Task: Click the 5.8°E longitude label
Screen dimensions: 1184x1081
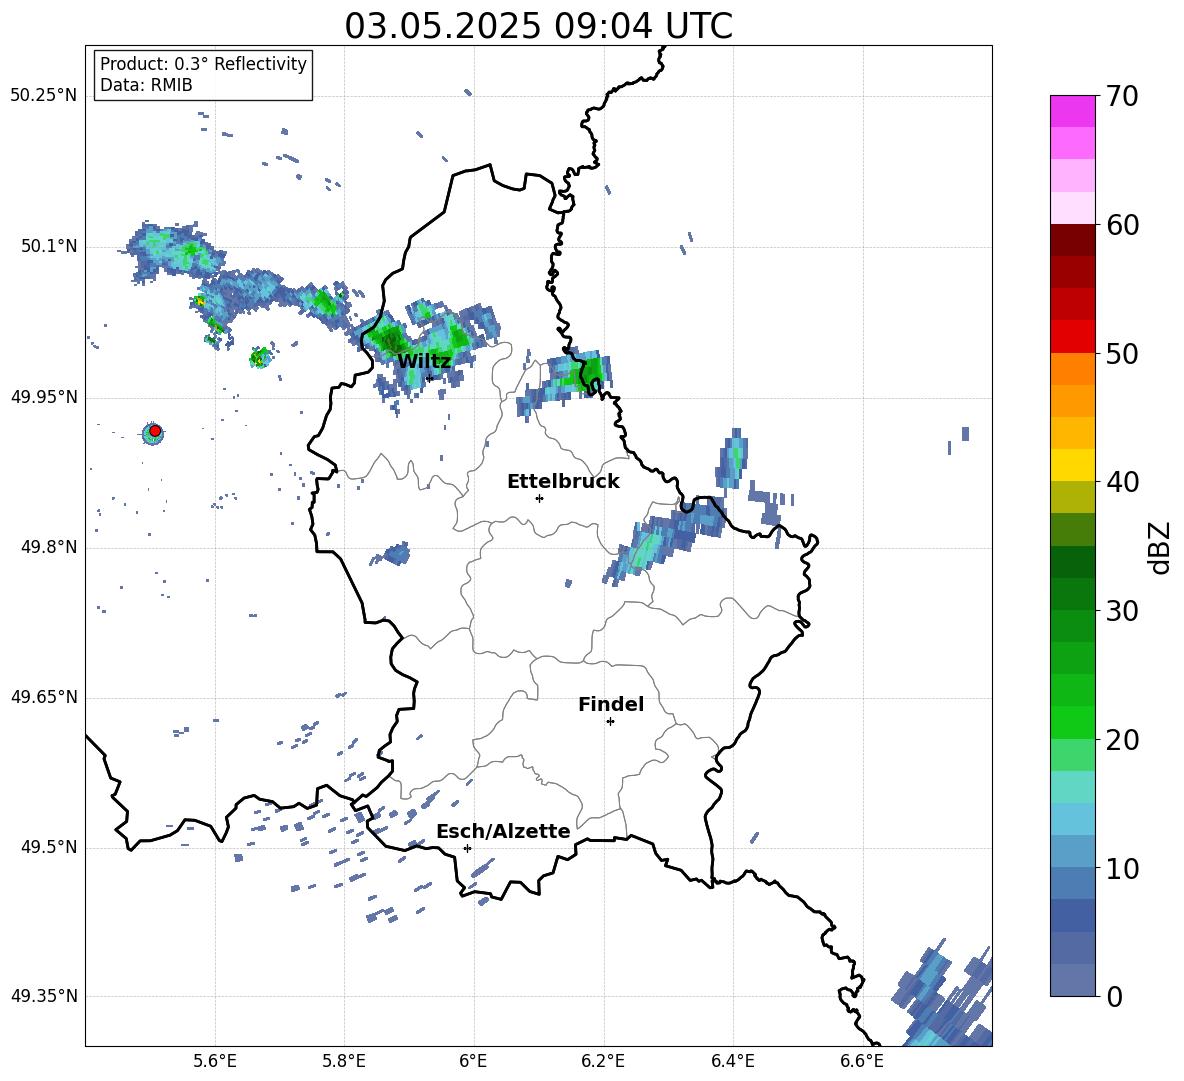Action: coord(344,1061)
